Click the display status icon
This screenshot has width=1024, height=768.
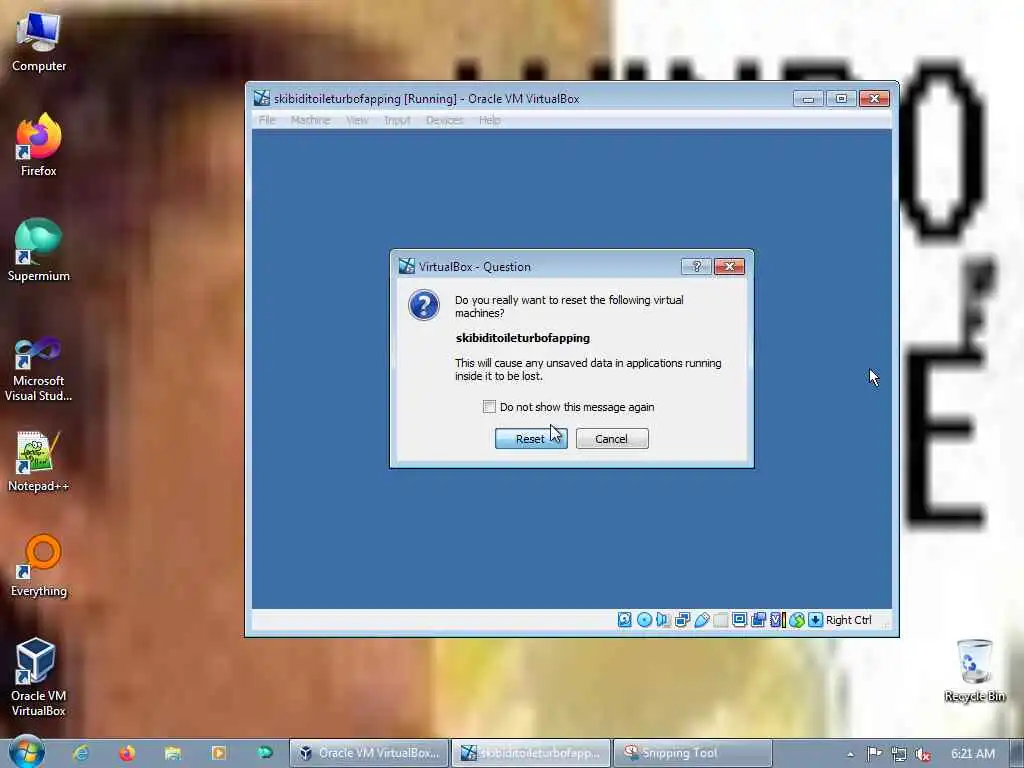[739, 620]
